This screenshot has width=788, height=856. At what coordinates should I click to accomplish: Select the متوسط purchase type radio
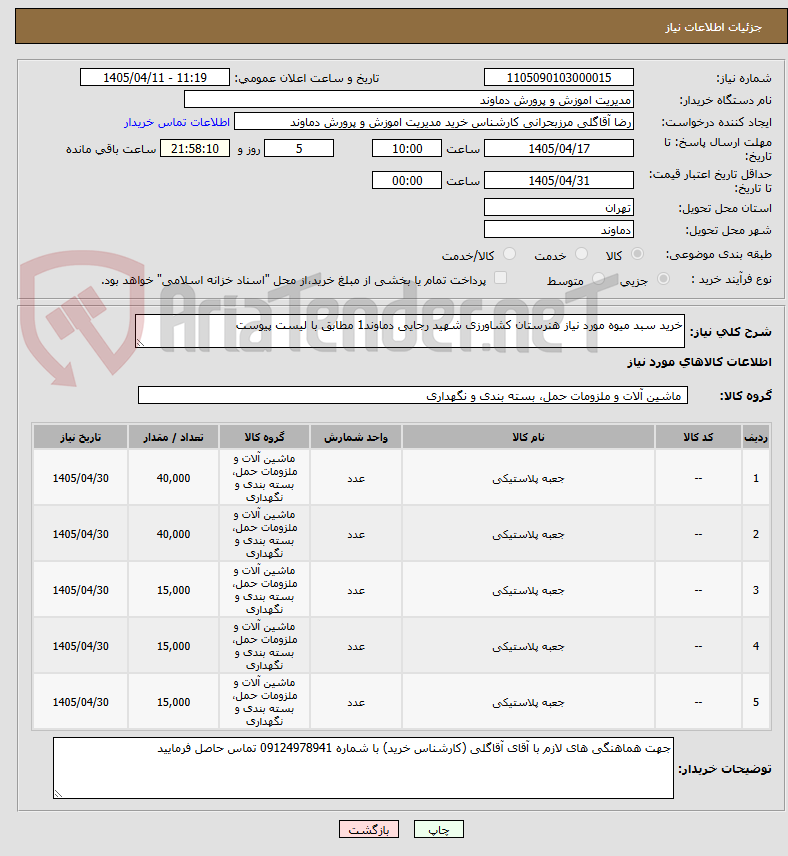599,279
